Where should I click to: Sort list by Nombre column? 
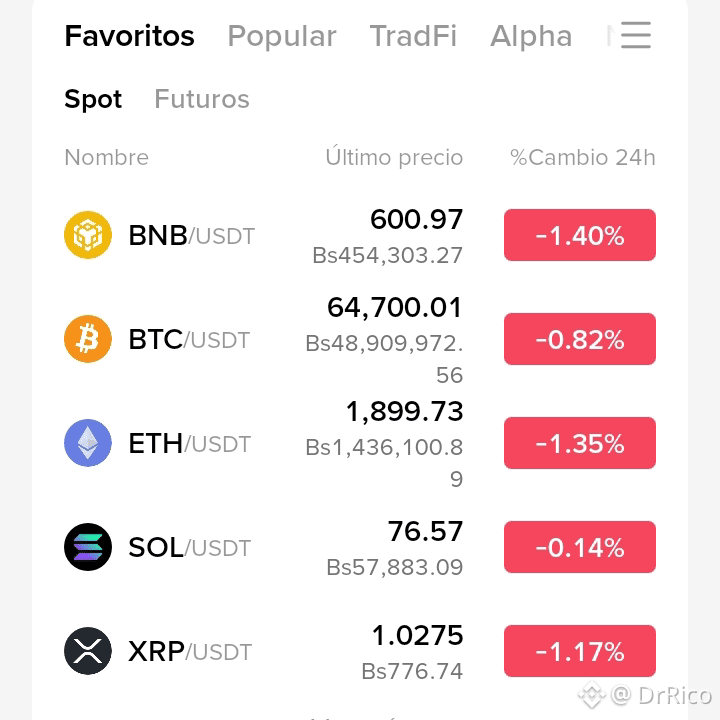pyautogui.click(x=107, y=158)
